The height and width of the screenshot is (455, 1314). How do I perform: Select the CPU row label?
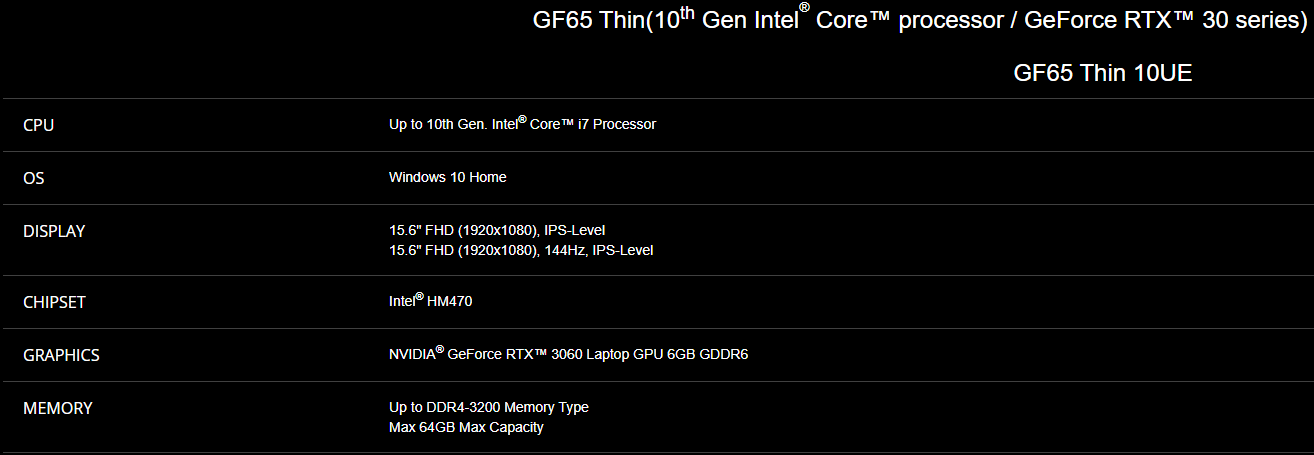pos(38,125)
